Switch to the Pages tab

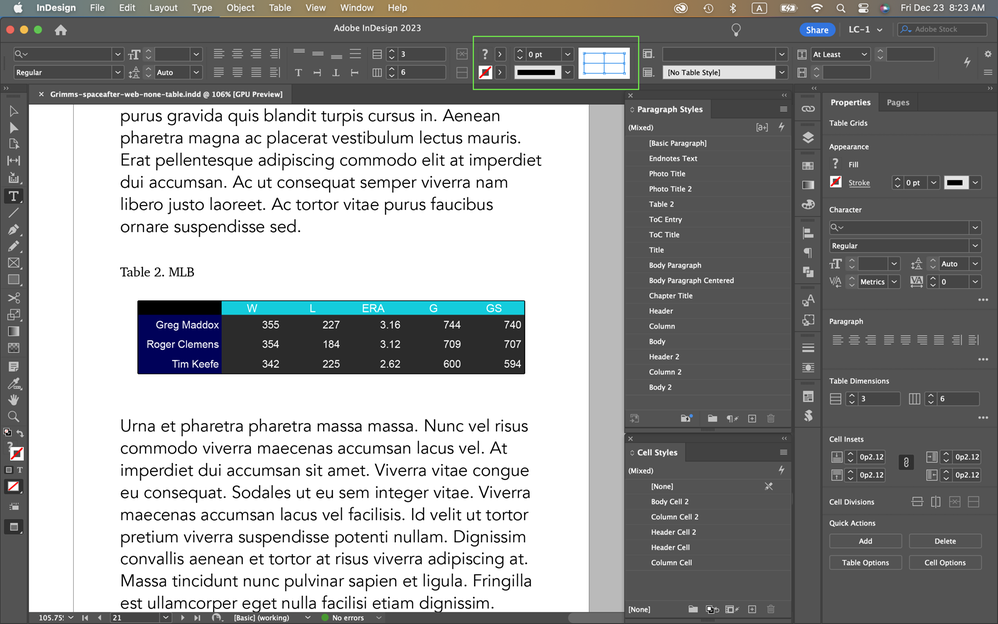[897, 103]
